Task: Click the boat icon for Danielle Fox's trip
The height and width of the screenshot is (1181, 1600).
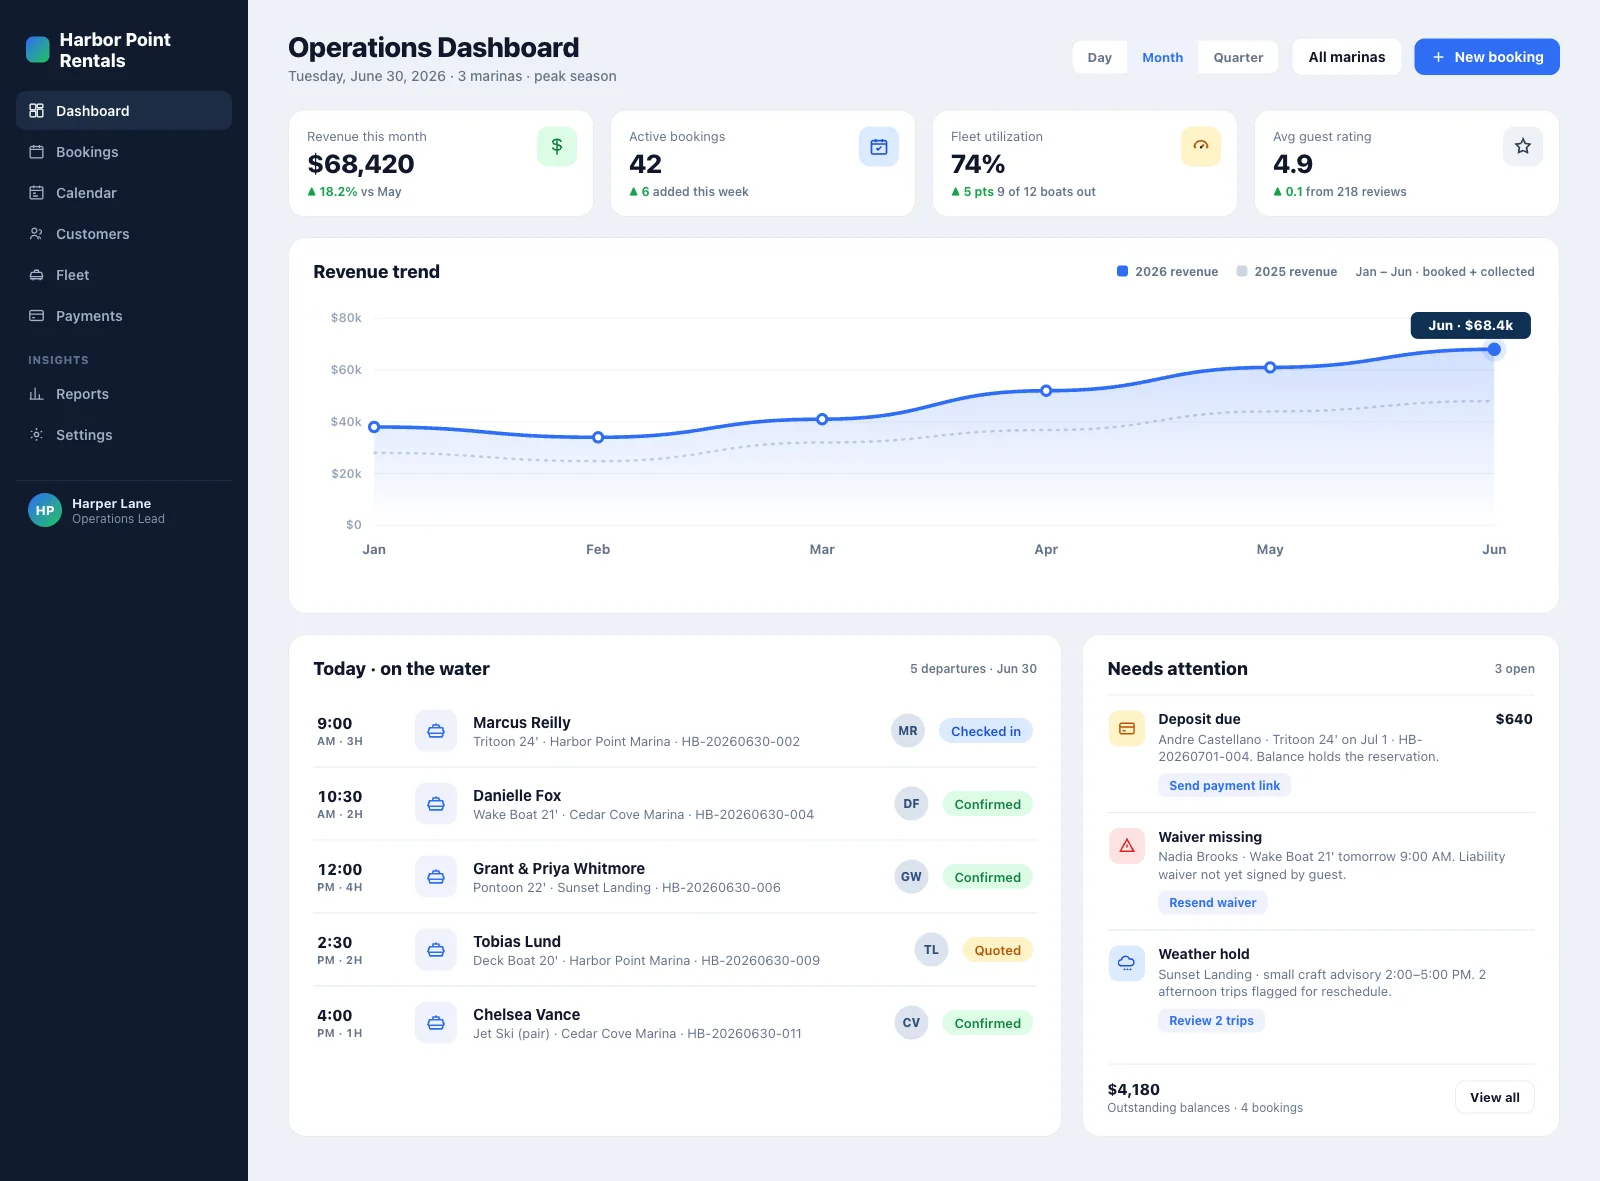Action: pos(436,804)
